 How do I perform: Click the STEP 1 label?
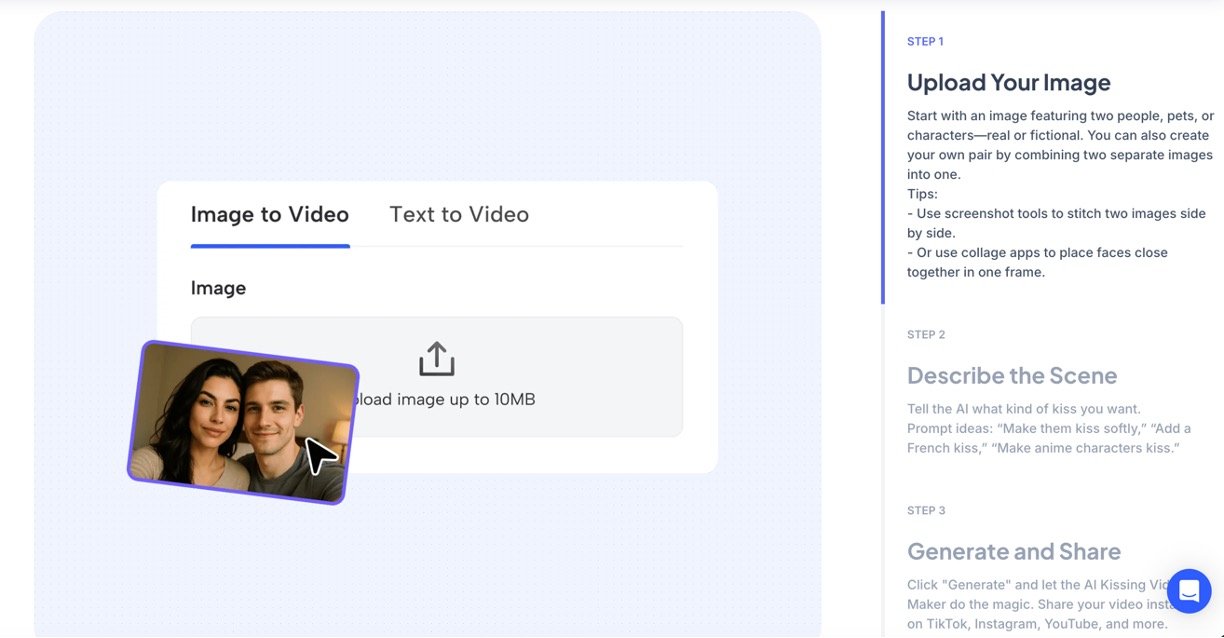pos(925,42)
